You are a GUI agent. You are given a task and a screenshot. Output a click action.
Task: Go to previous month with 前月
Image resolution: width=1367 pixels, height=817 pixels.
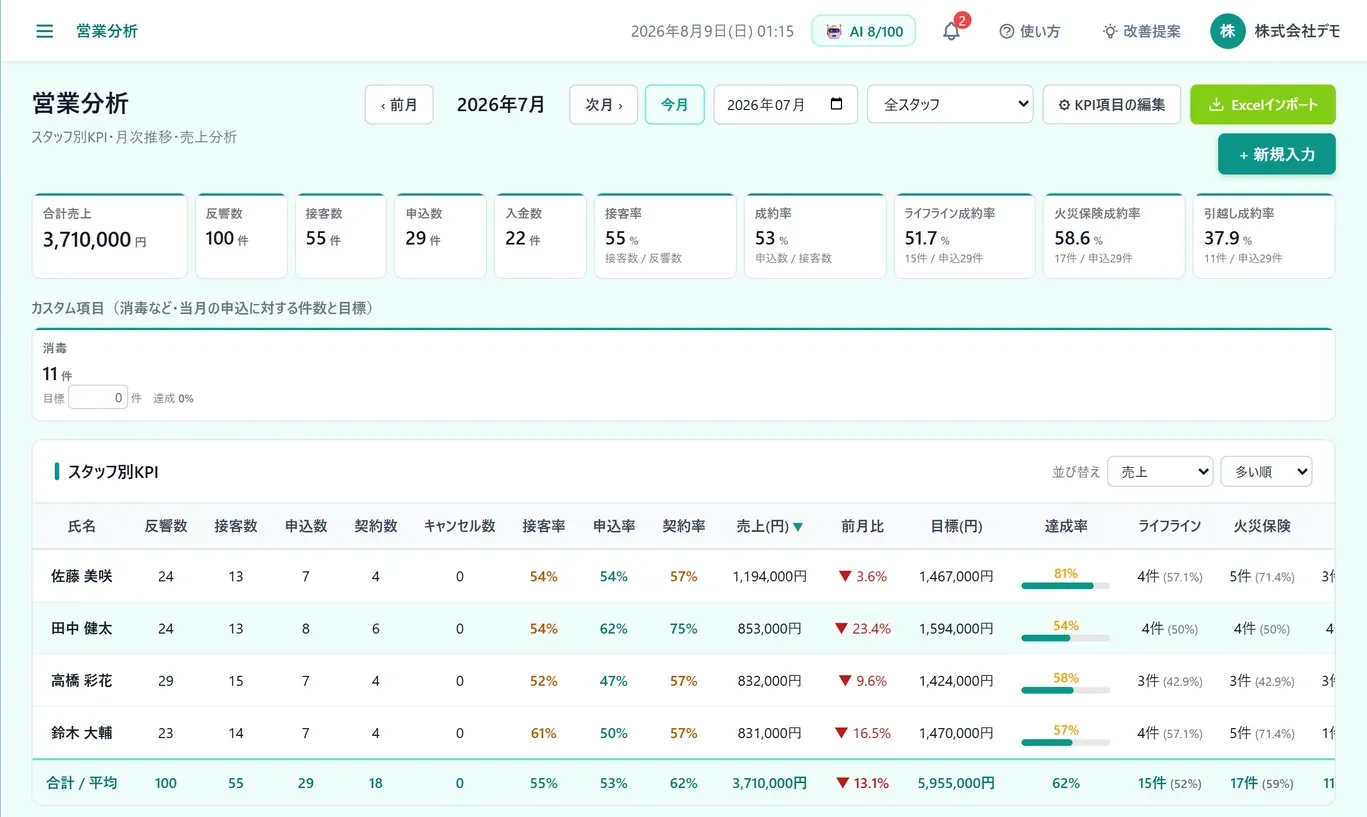click(399, 104)
